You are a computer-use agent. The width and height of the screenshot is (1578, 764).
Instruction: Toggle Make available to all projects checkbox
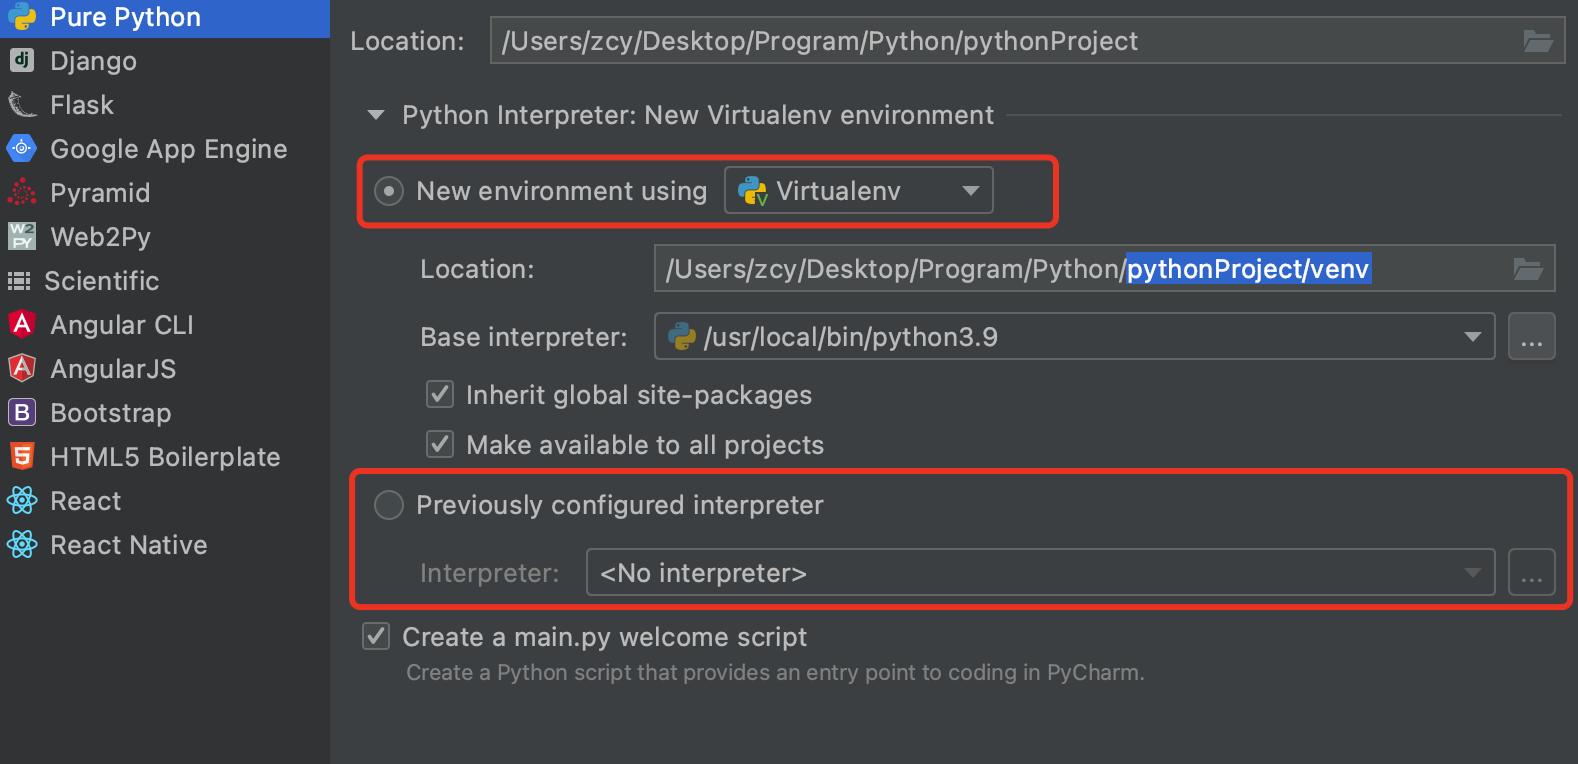[x=440, y=444]
